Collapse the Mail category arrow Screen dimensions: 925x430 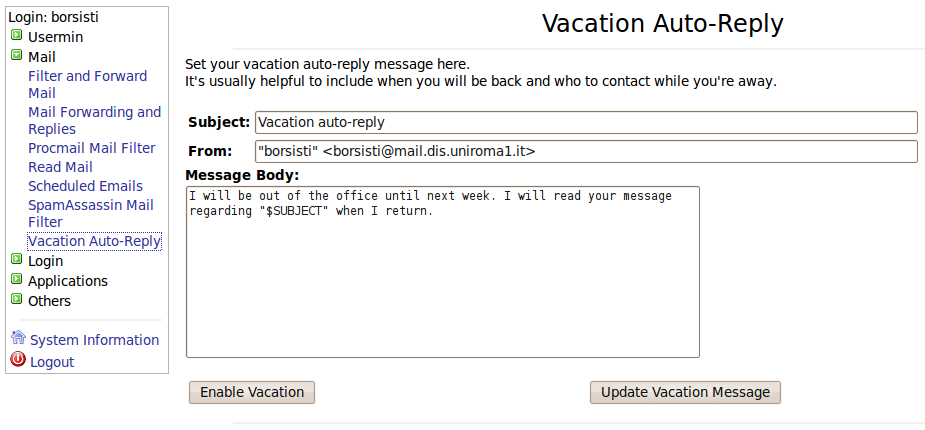(x=16, y=56)
